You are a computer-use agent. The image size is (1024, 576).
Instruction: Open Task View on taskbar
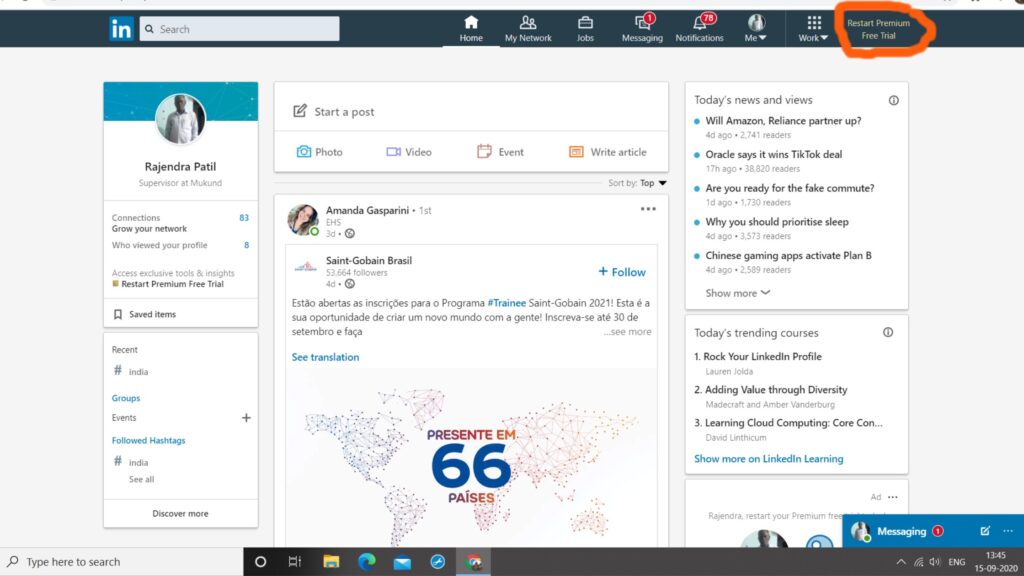(x=295, y=562)
